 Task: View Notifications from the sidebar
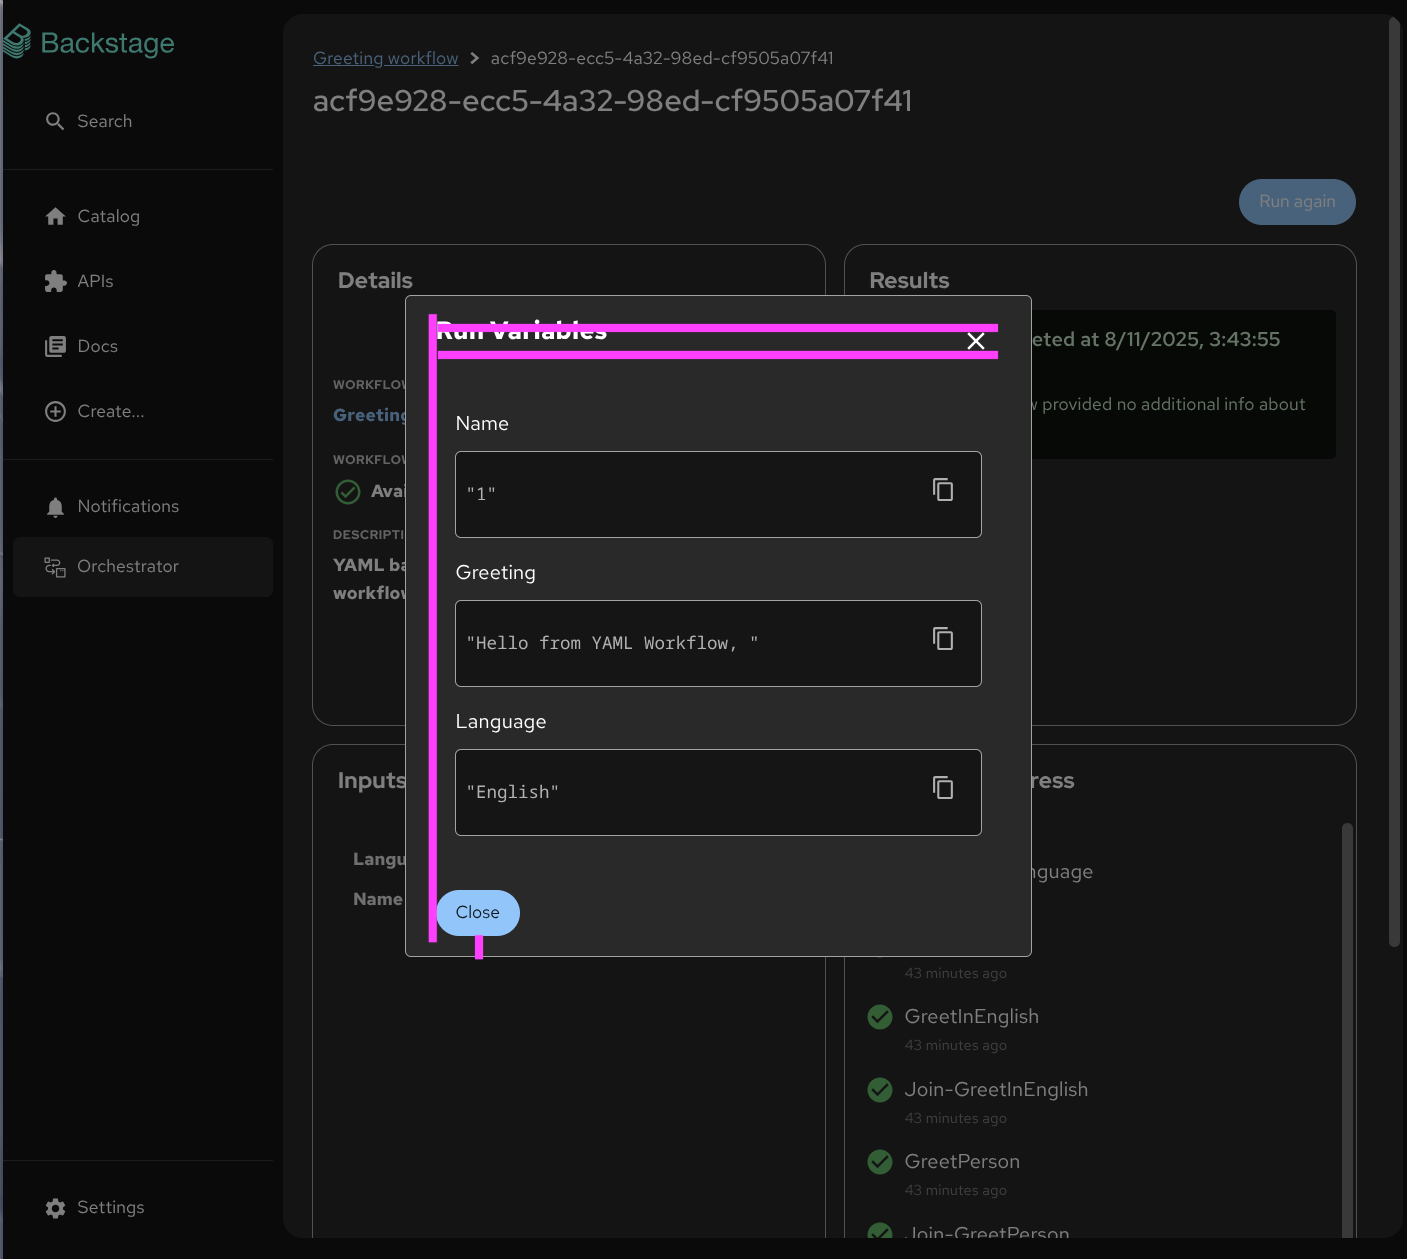coord(128,506)
